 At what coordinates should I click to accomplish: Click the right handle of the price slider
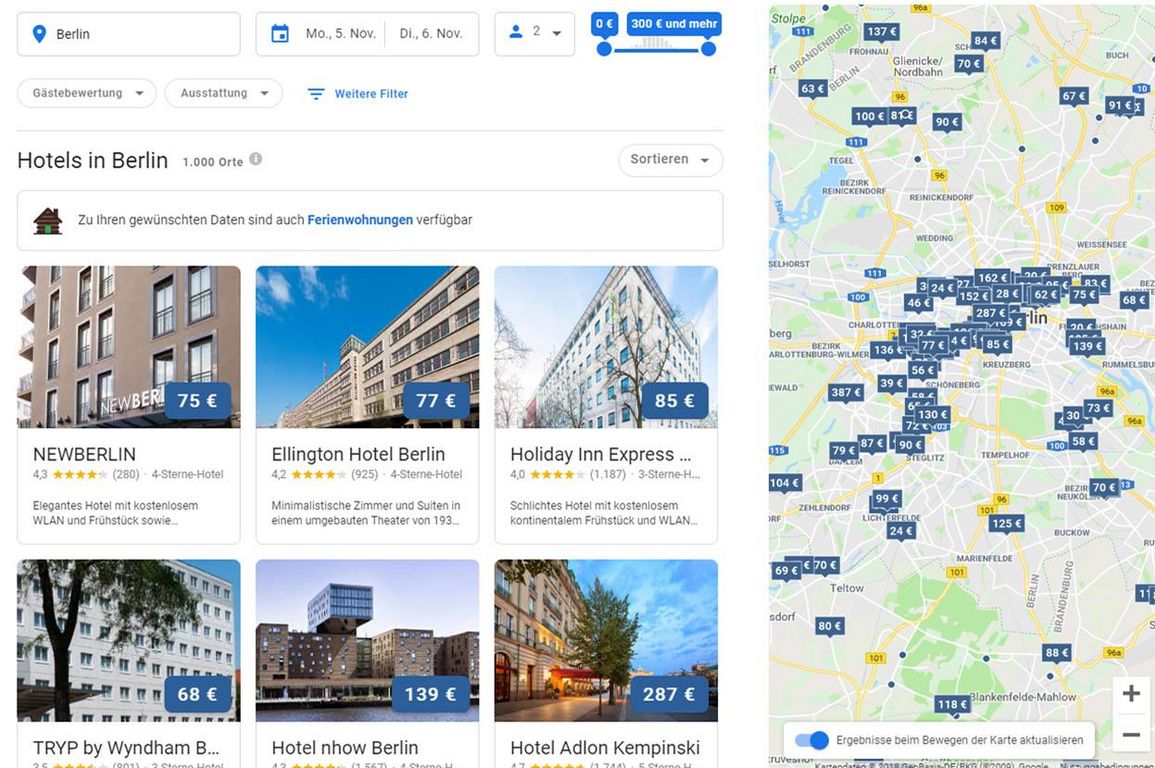[708, 49]
